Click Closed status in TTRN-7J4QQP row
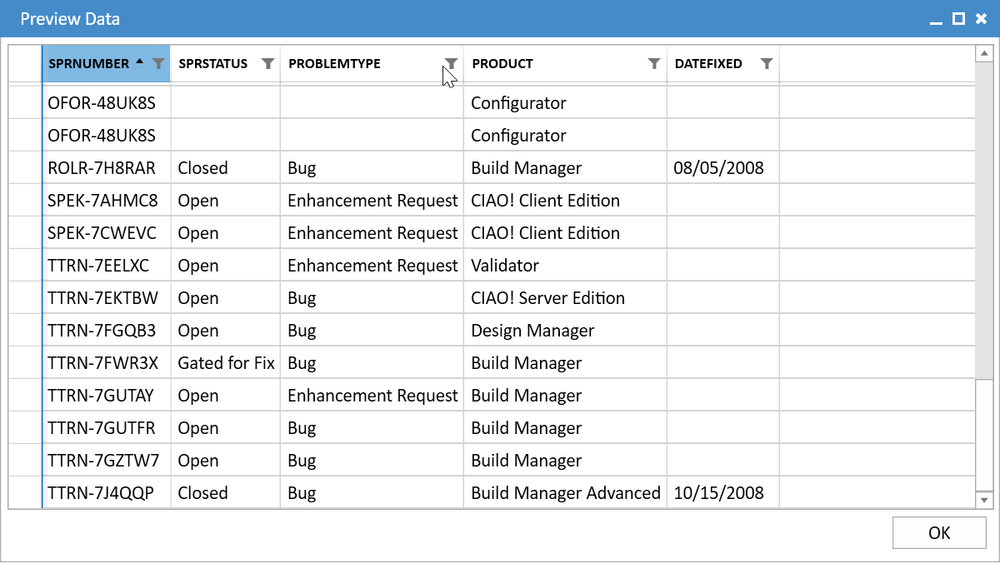The image size is (1000, 563). tap(226, 493)
